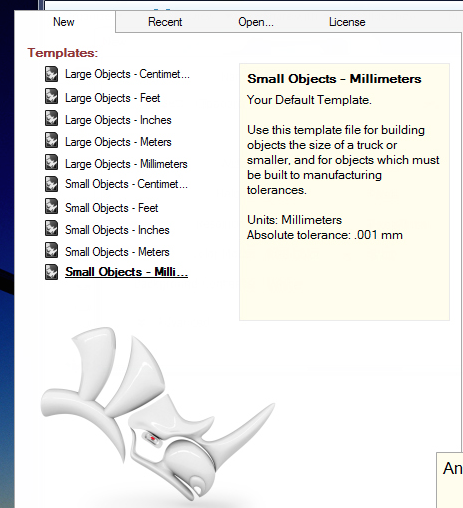Click the Small Objects - Centimeters file icon

(52, 184)
